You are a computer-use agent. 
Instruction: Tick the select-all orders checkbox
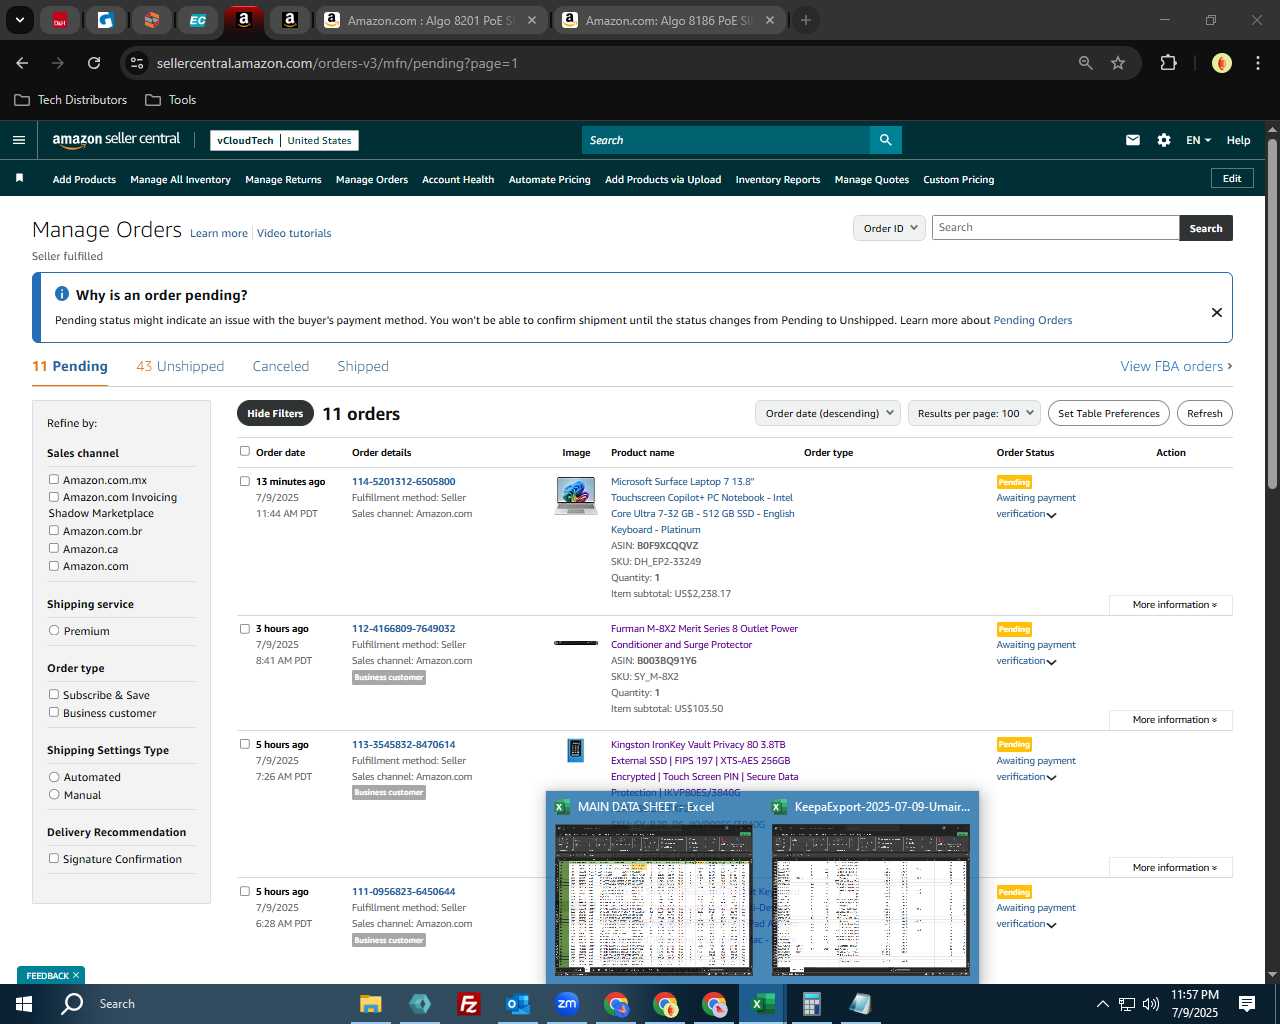pos(245,452)
